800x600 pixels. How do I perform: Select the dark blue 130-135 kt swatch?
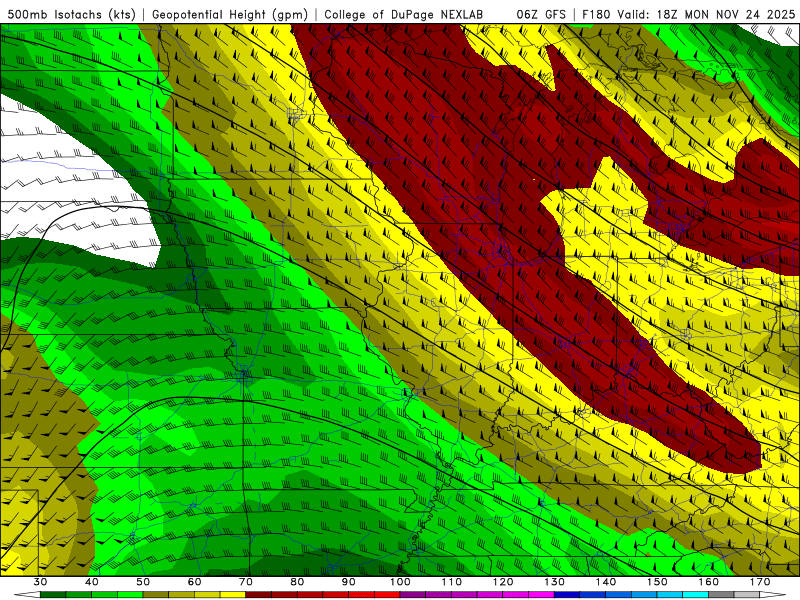pyautogui.click(x=567, y=595)
